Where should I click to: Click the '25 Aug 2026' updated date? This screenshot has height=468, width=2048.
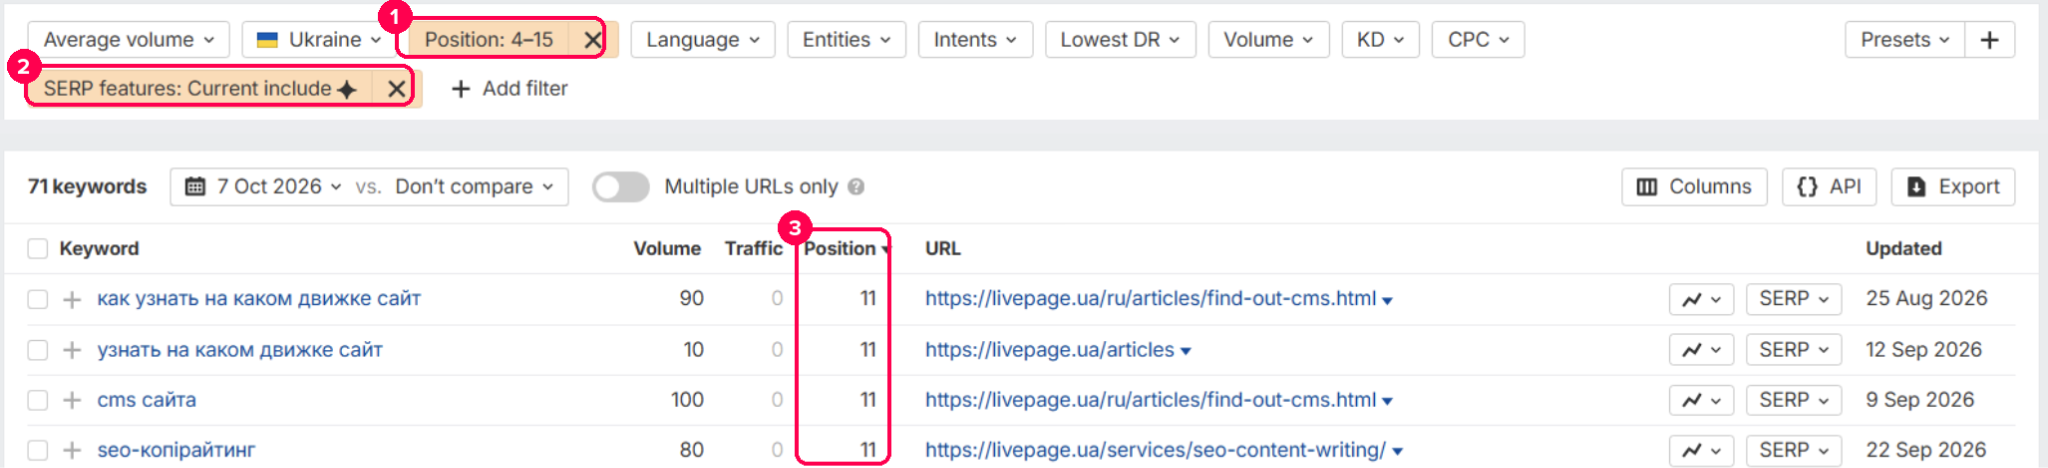[1926, 299]
